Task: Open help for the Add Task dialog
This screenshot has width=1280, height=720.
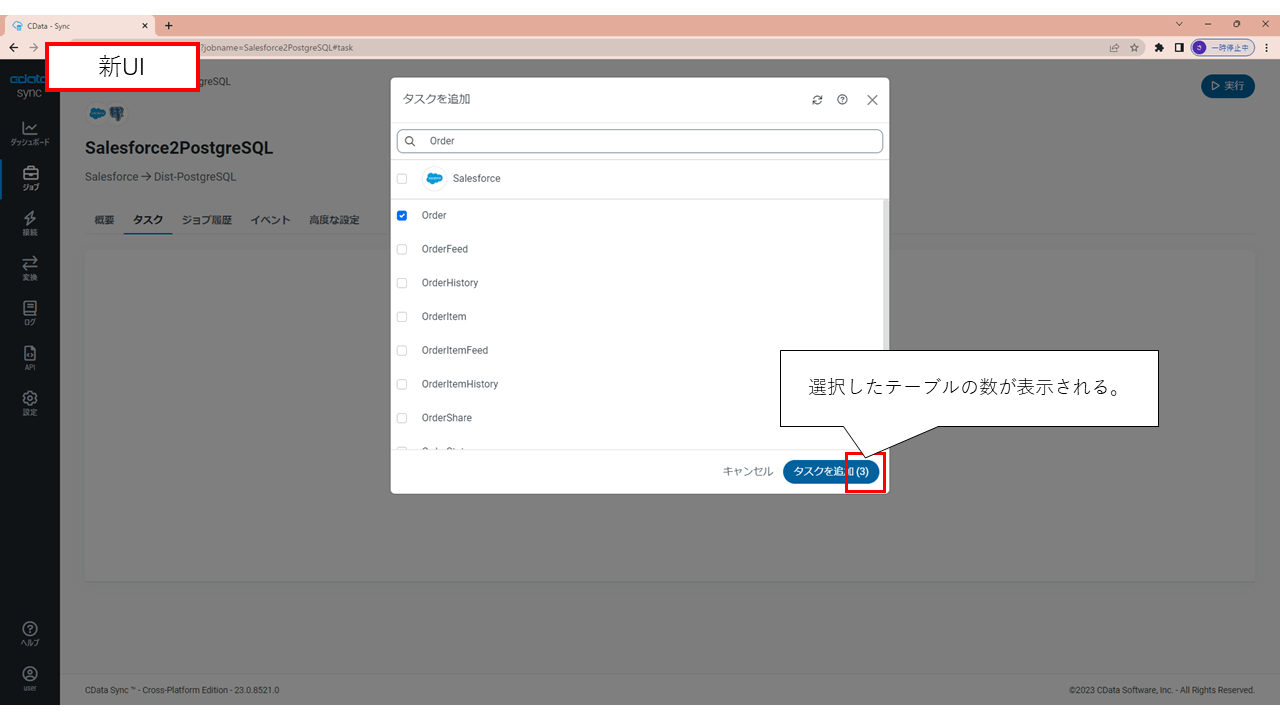Action: point(842,100)
